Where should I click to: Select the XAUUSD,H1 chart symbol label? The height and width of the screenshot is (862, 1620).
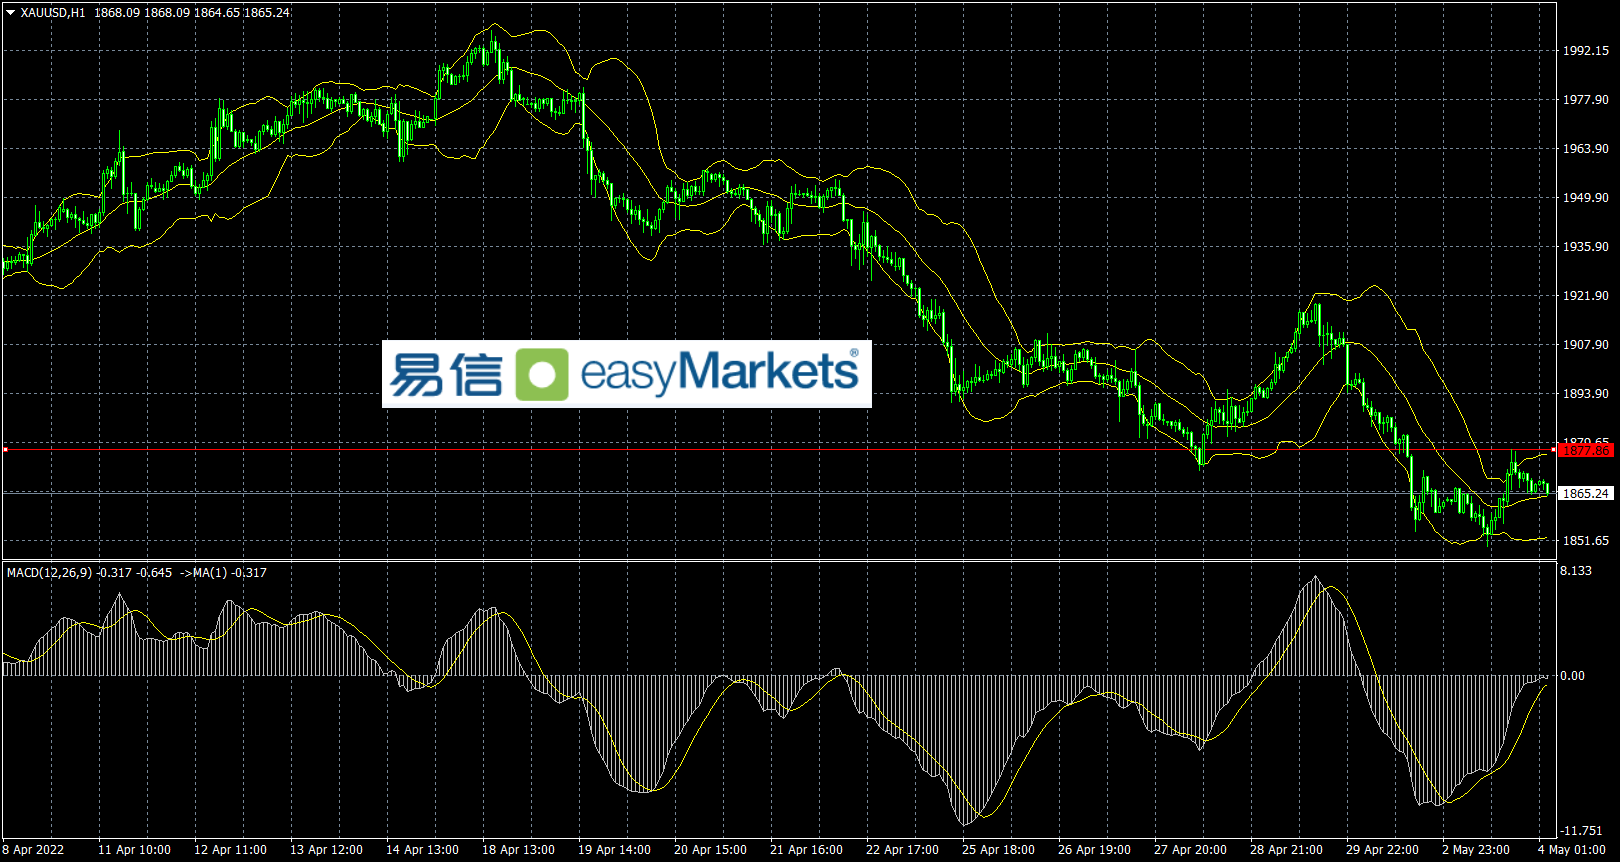[53, 13]
